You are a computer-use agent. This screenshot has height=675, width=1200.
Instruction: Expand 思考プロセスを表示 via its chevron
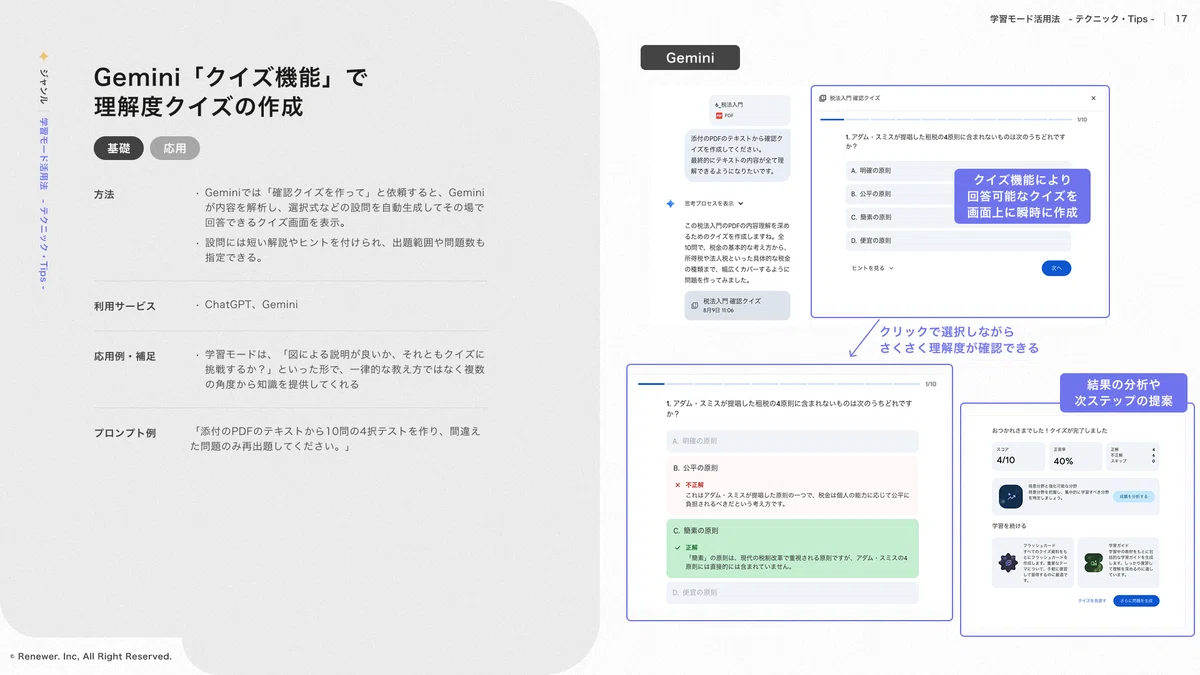741,203
